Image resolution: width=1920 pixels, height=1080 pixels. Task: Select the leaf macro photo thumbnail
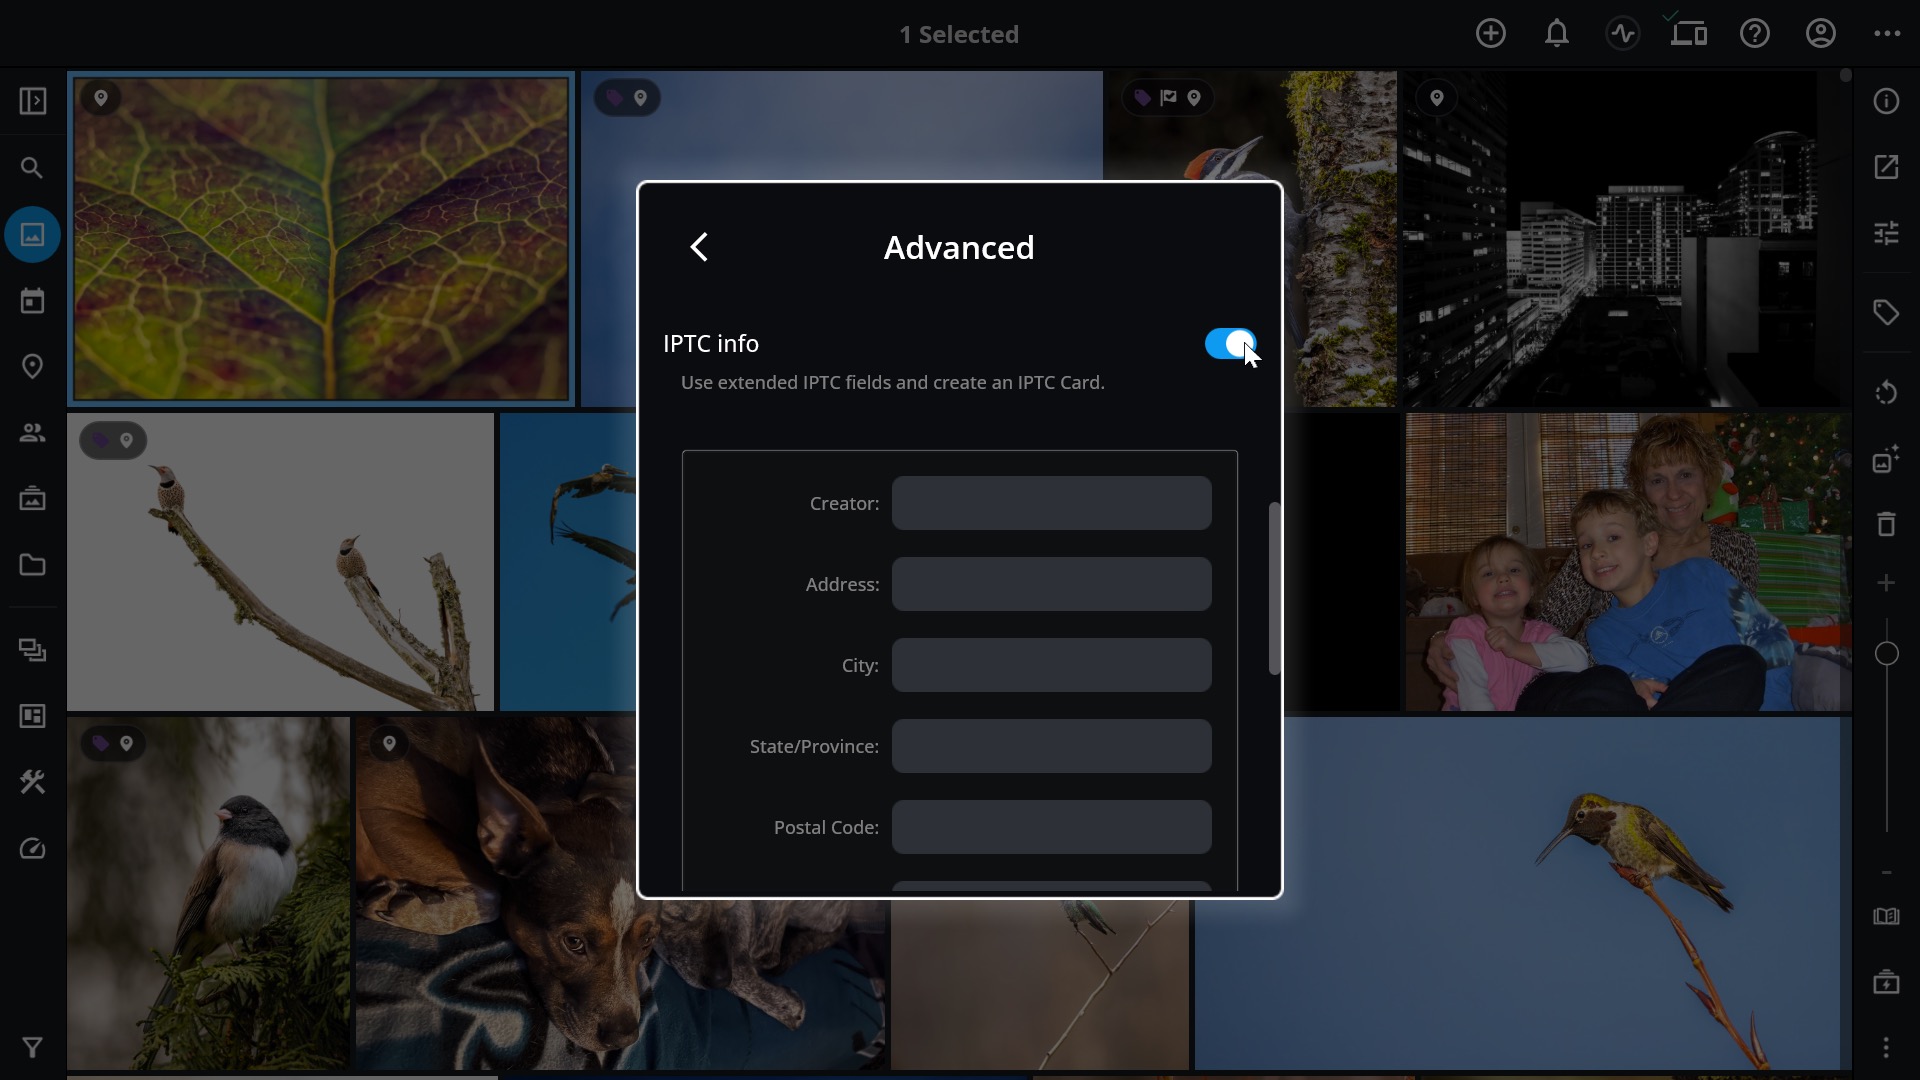point(321,239)
